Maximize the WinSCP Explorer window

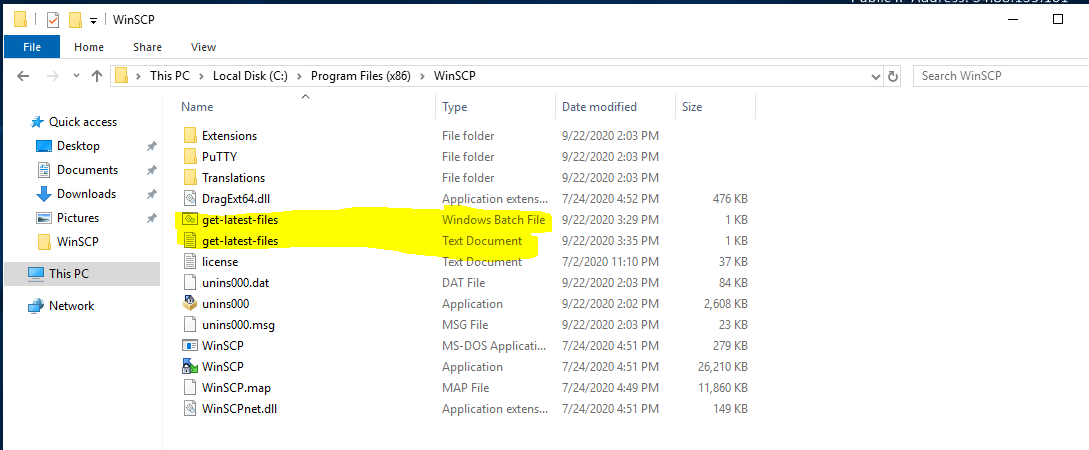click(x=1058, y=19)
